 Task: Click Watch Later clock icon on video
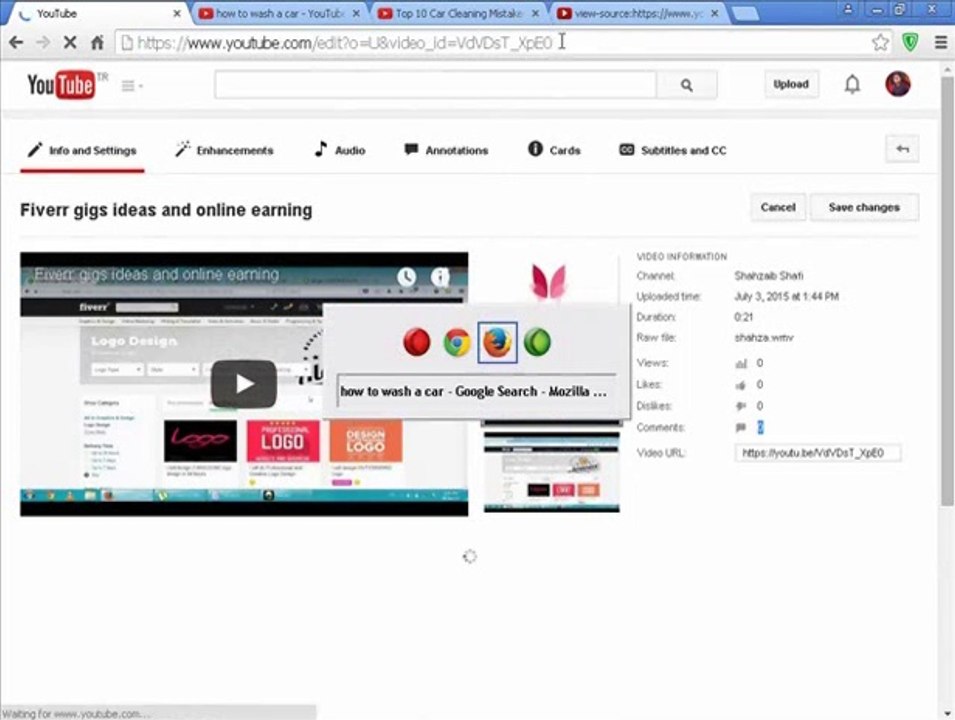(x=406, y=277)
